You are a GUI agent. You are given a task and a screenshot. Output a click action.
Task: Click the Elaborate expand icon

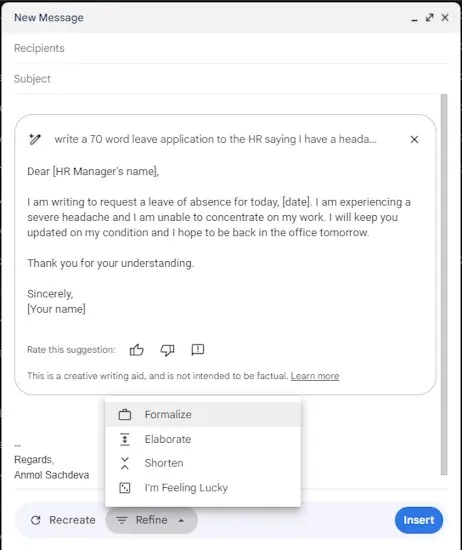(x=125, y=439)
